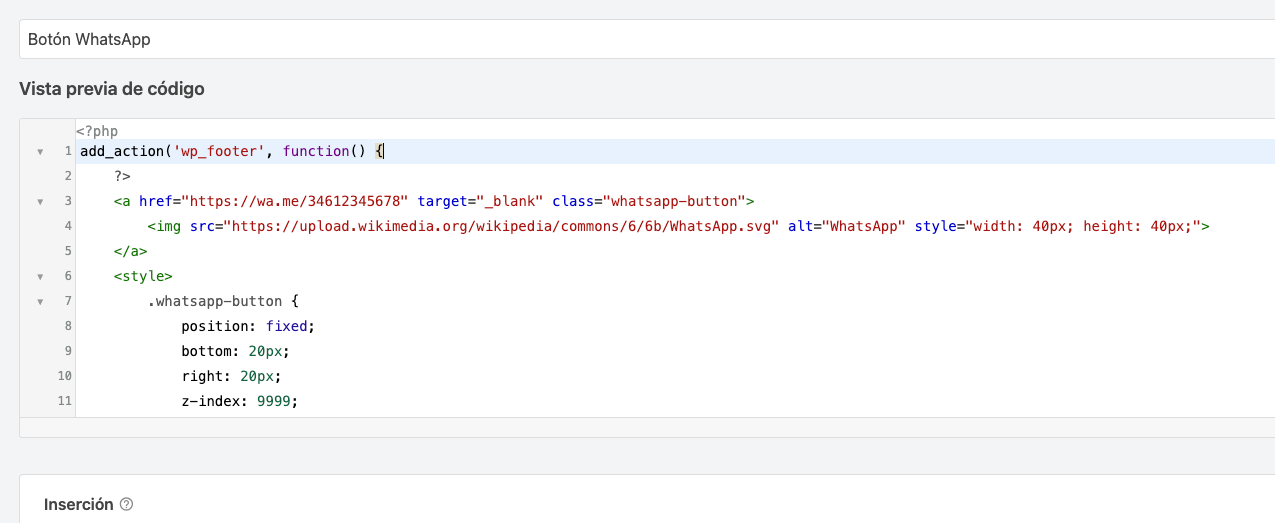Viewport: 1275px width, 523px height.
Task: Click the add_action 'wp_footer' code line
Action: pos(232,151)
